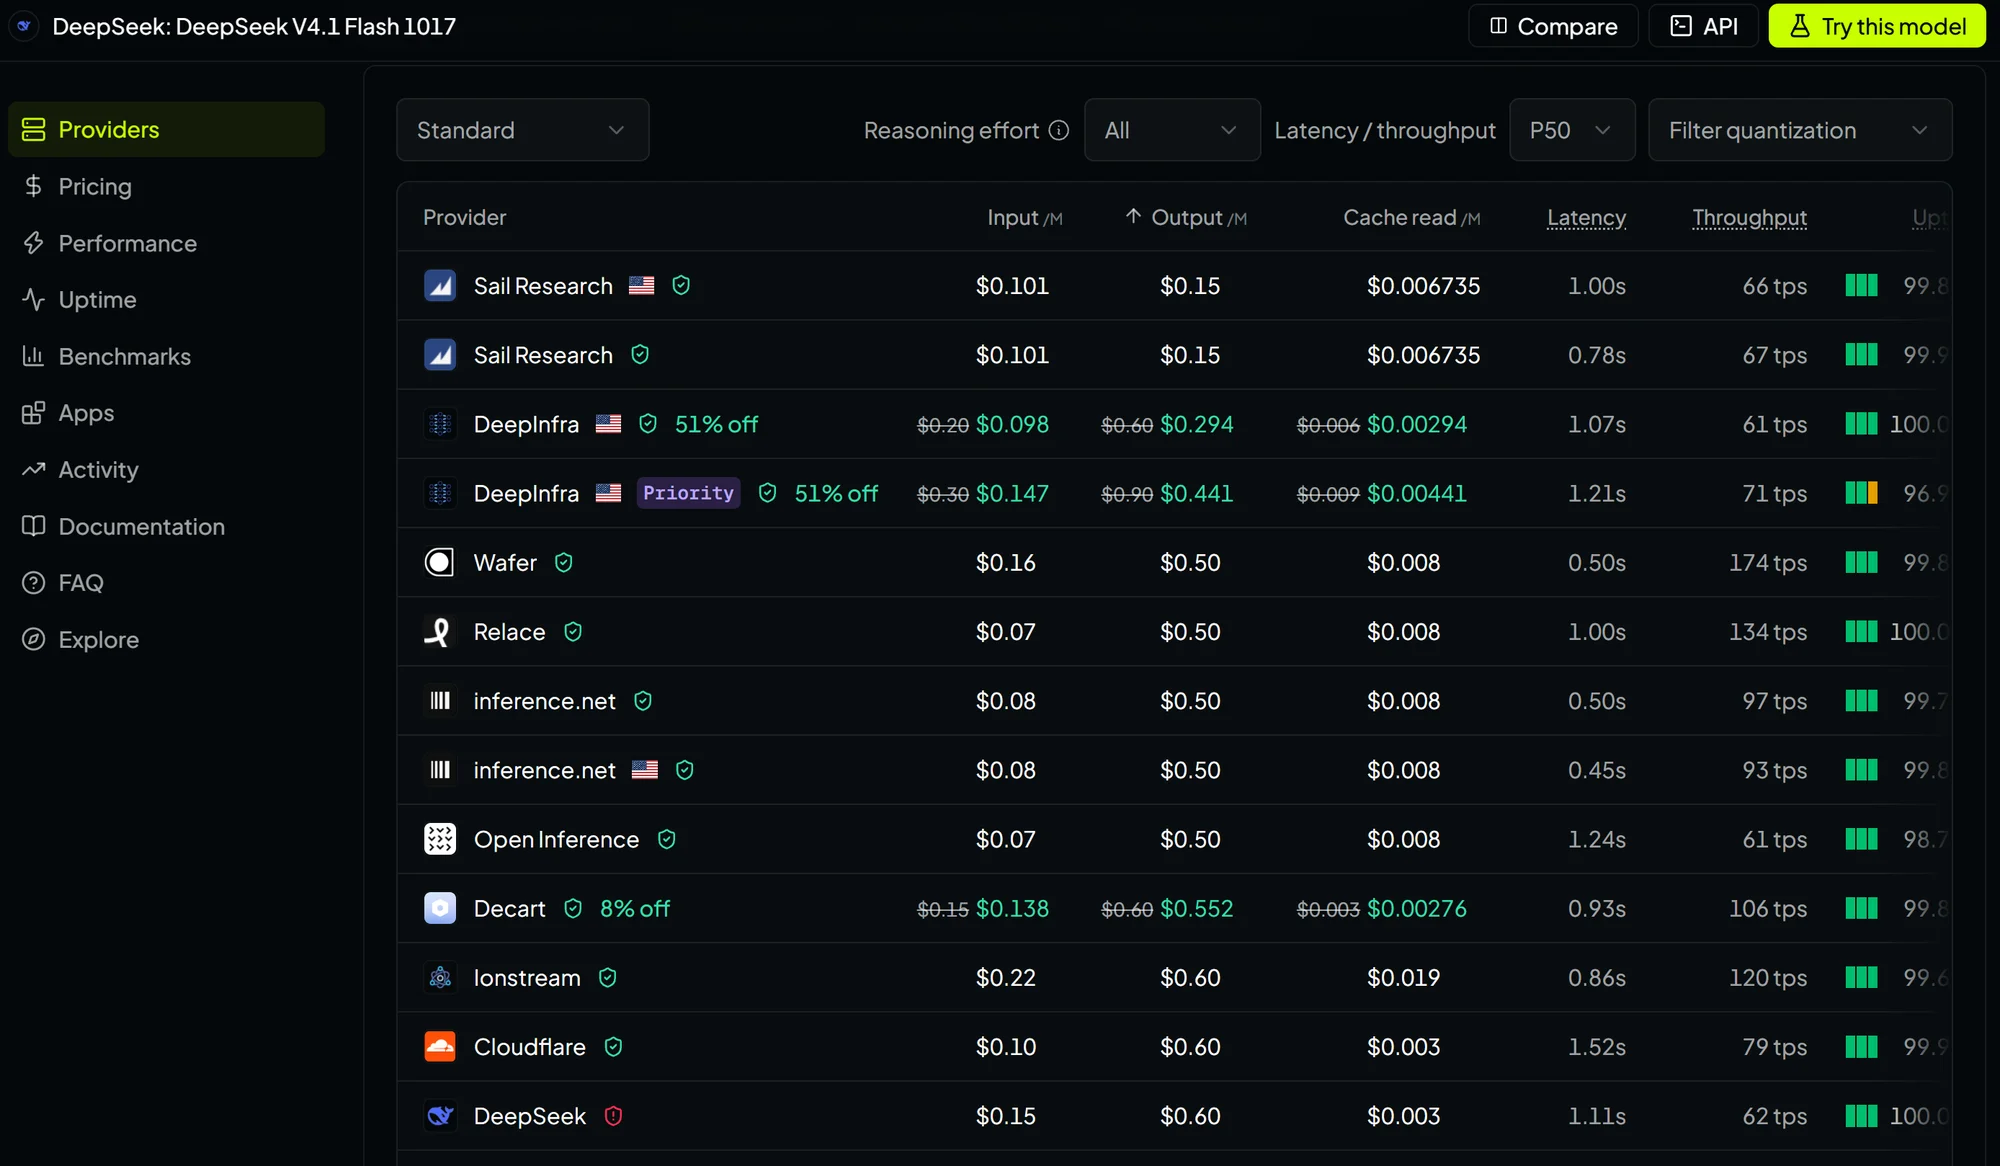2000x1166 pixels.
Task: Click the US flag icon beside DeepInfra Priority
Action: (x=608, y=493)
